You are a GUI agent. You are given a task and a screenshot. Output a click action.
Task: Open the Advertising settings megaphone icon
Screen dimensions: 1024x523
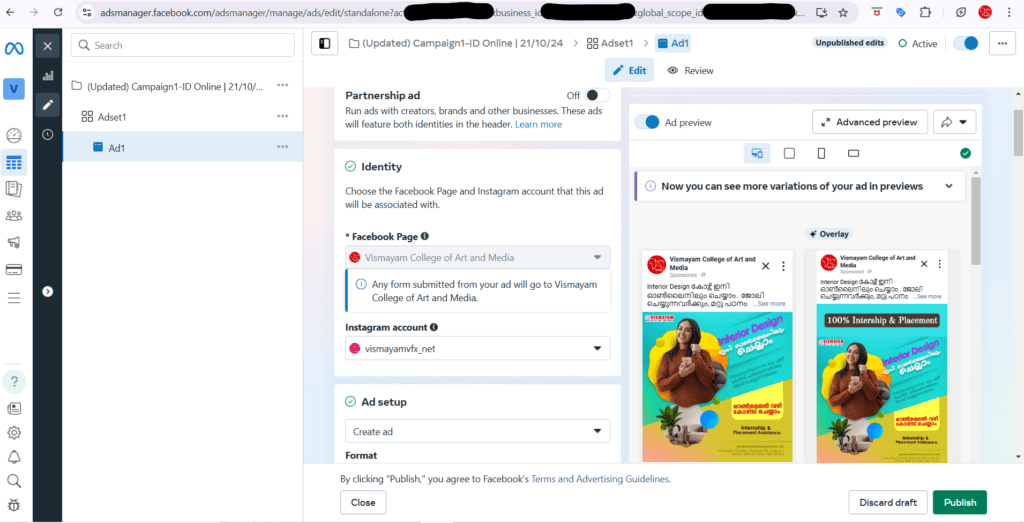pyautogui.click(x=14, y=242)
